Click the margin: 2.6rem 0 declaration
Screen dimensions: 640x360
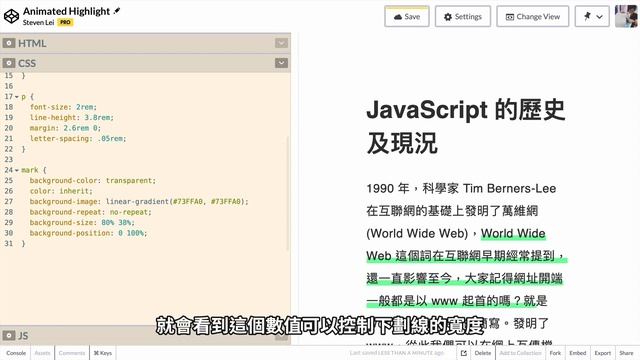65,128
